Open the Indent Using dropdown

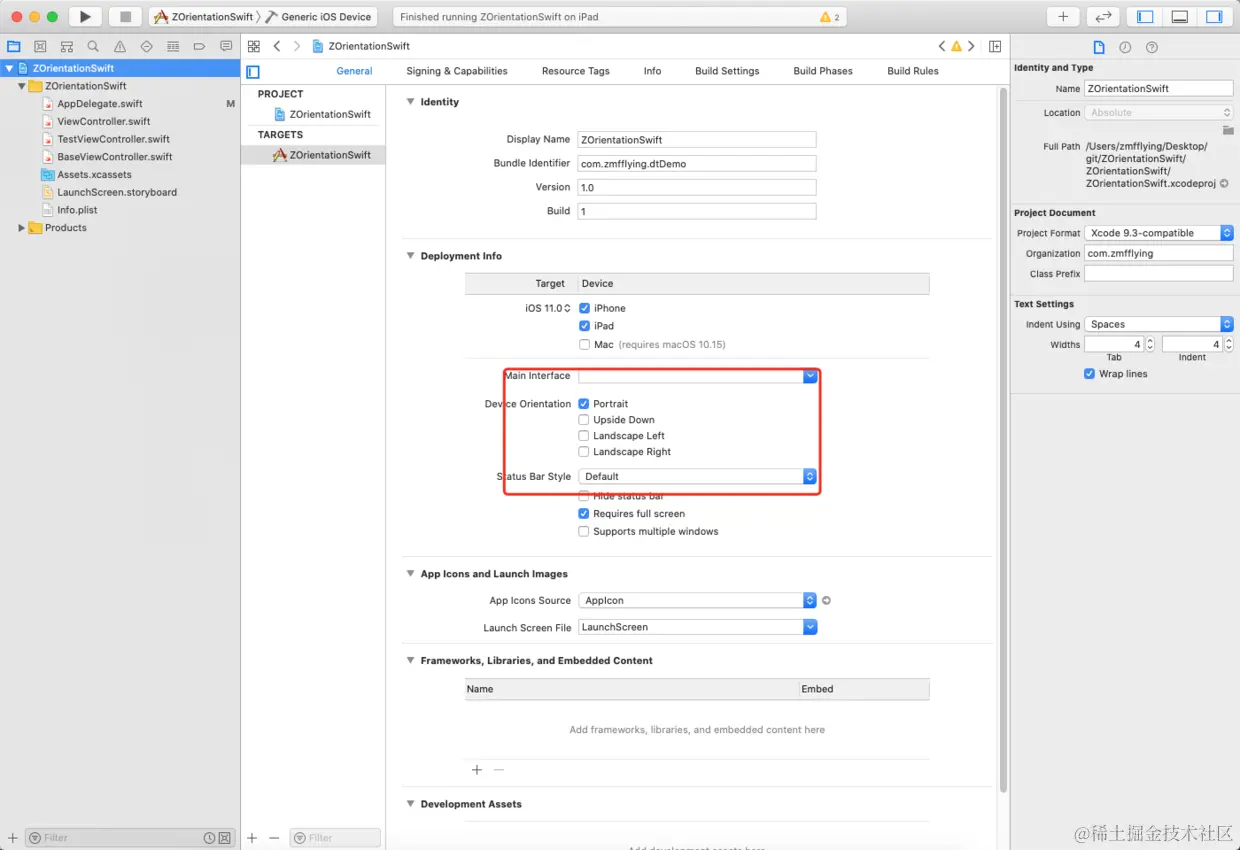pyautogui.click(x=1159, y=324)
